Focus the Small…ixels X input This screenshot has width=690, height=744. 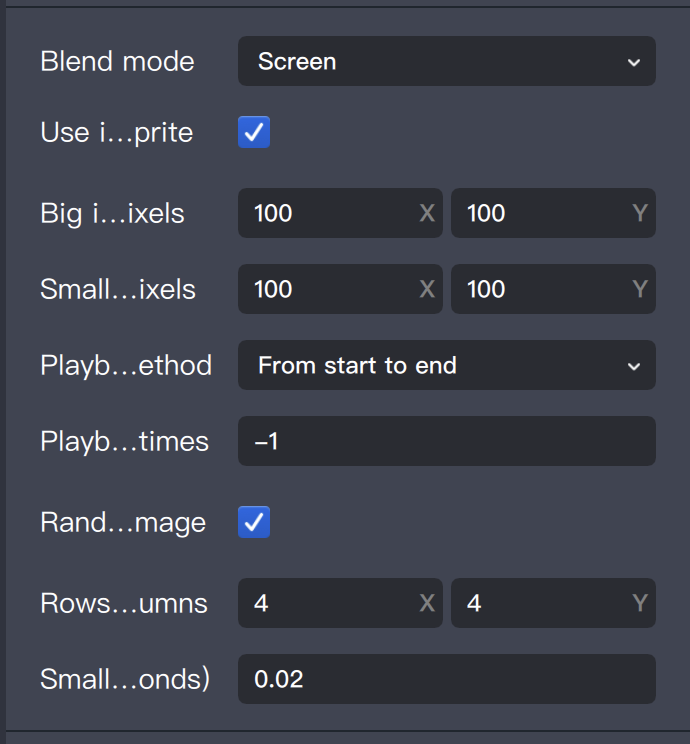pyautogui.click(x=330, y=289)
